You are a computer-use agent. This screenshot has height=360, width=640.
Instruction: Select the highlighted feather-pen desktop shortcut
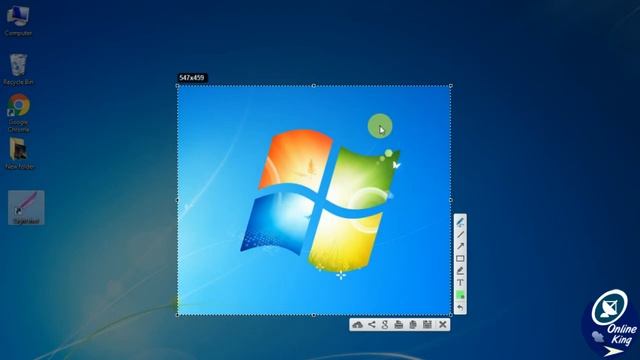pos(26,207)
